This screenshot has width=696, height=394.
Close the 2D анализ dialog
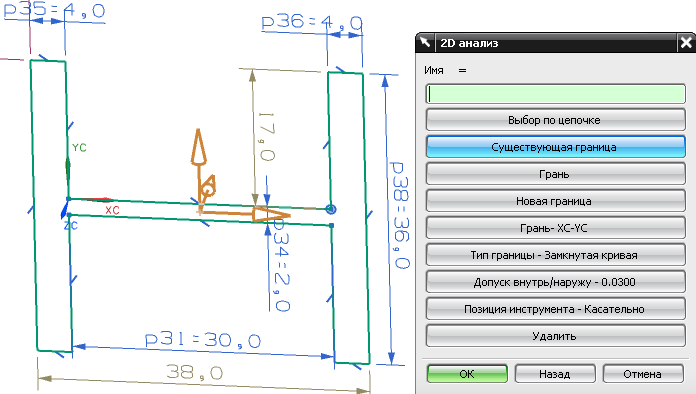click(686, 43)
